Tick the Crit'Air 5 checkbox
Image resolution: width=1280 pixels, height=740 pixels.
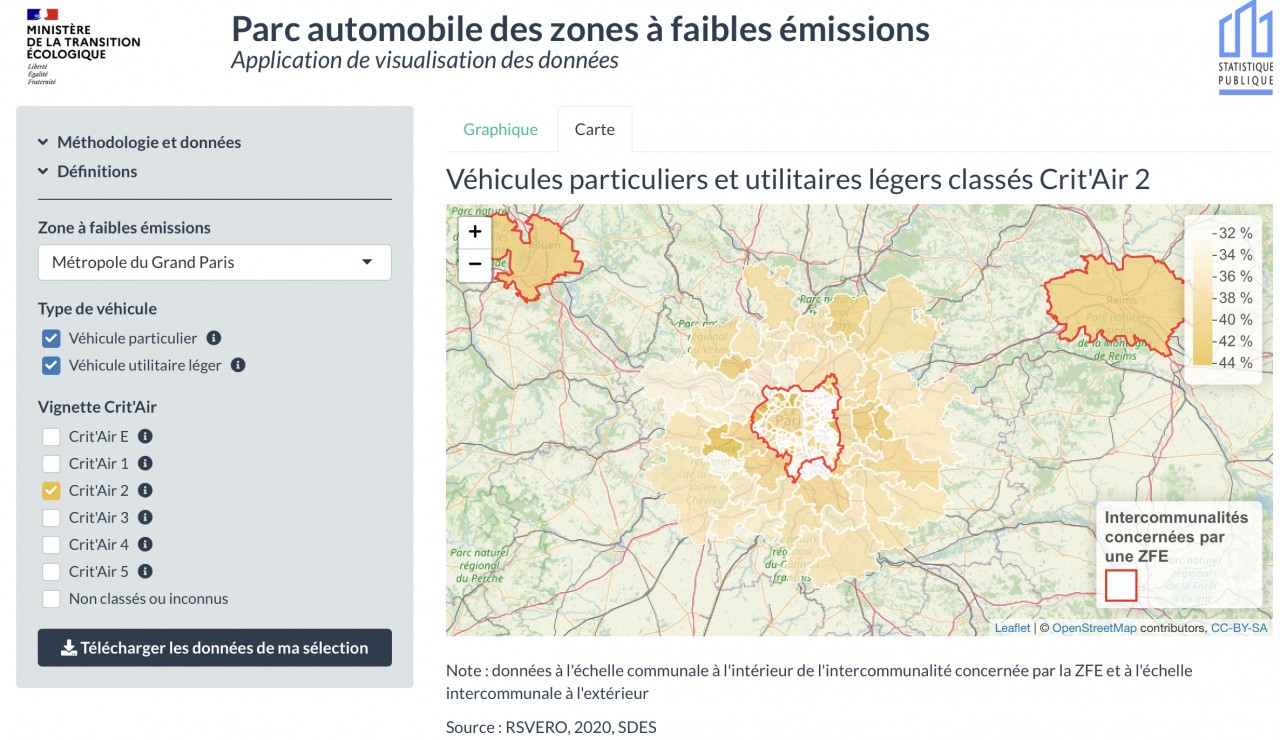pyautogui.click(x=51, y=572)
